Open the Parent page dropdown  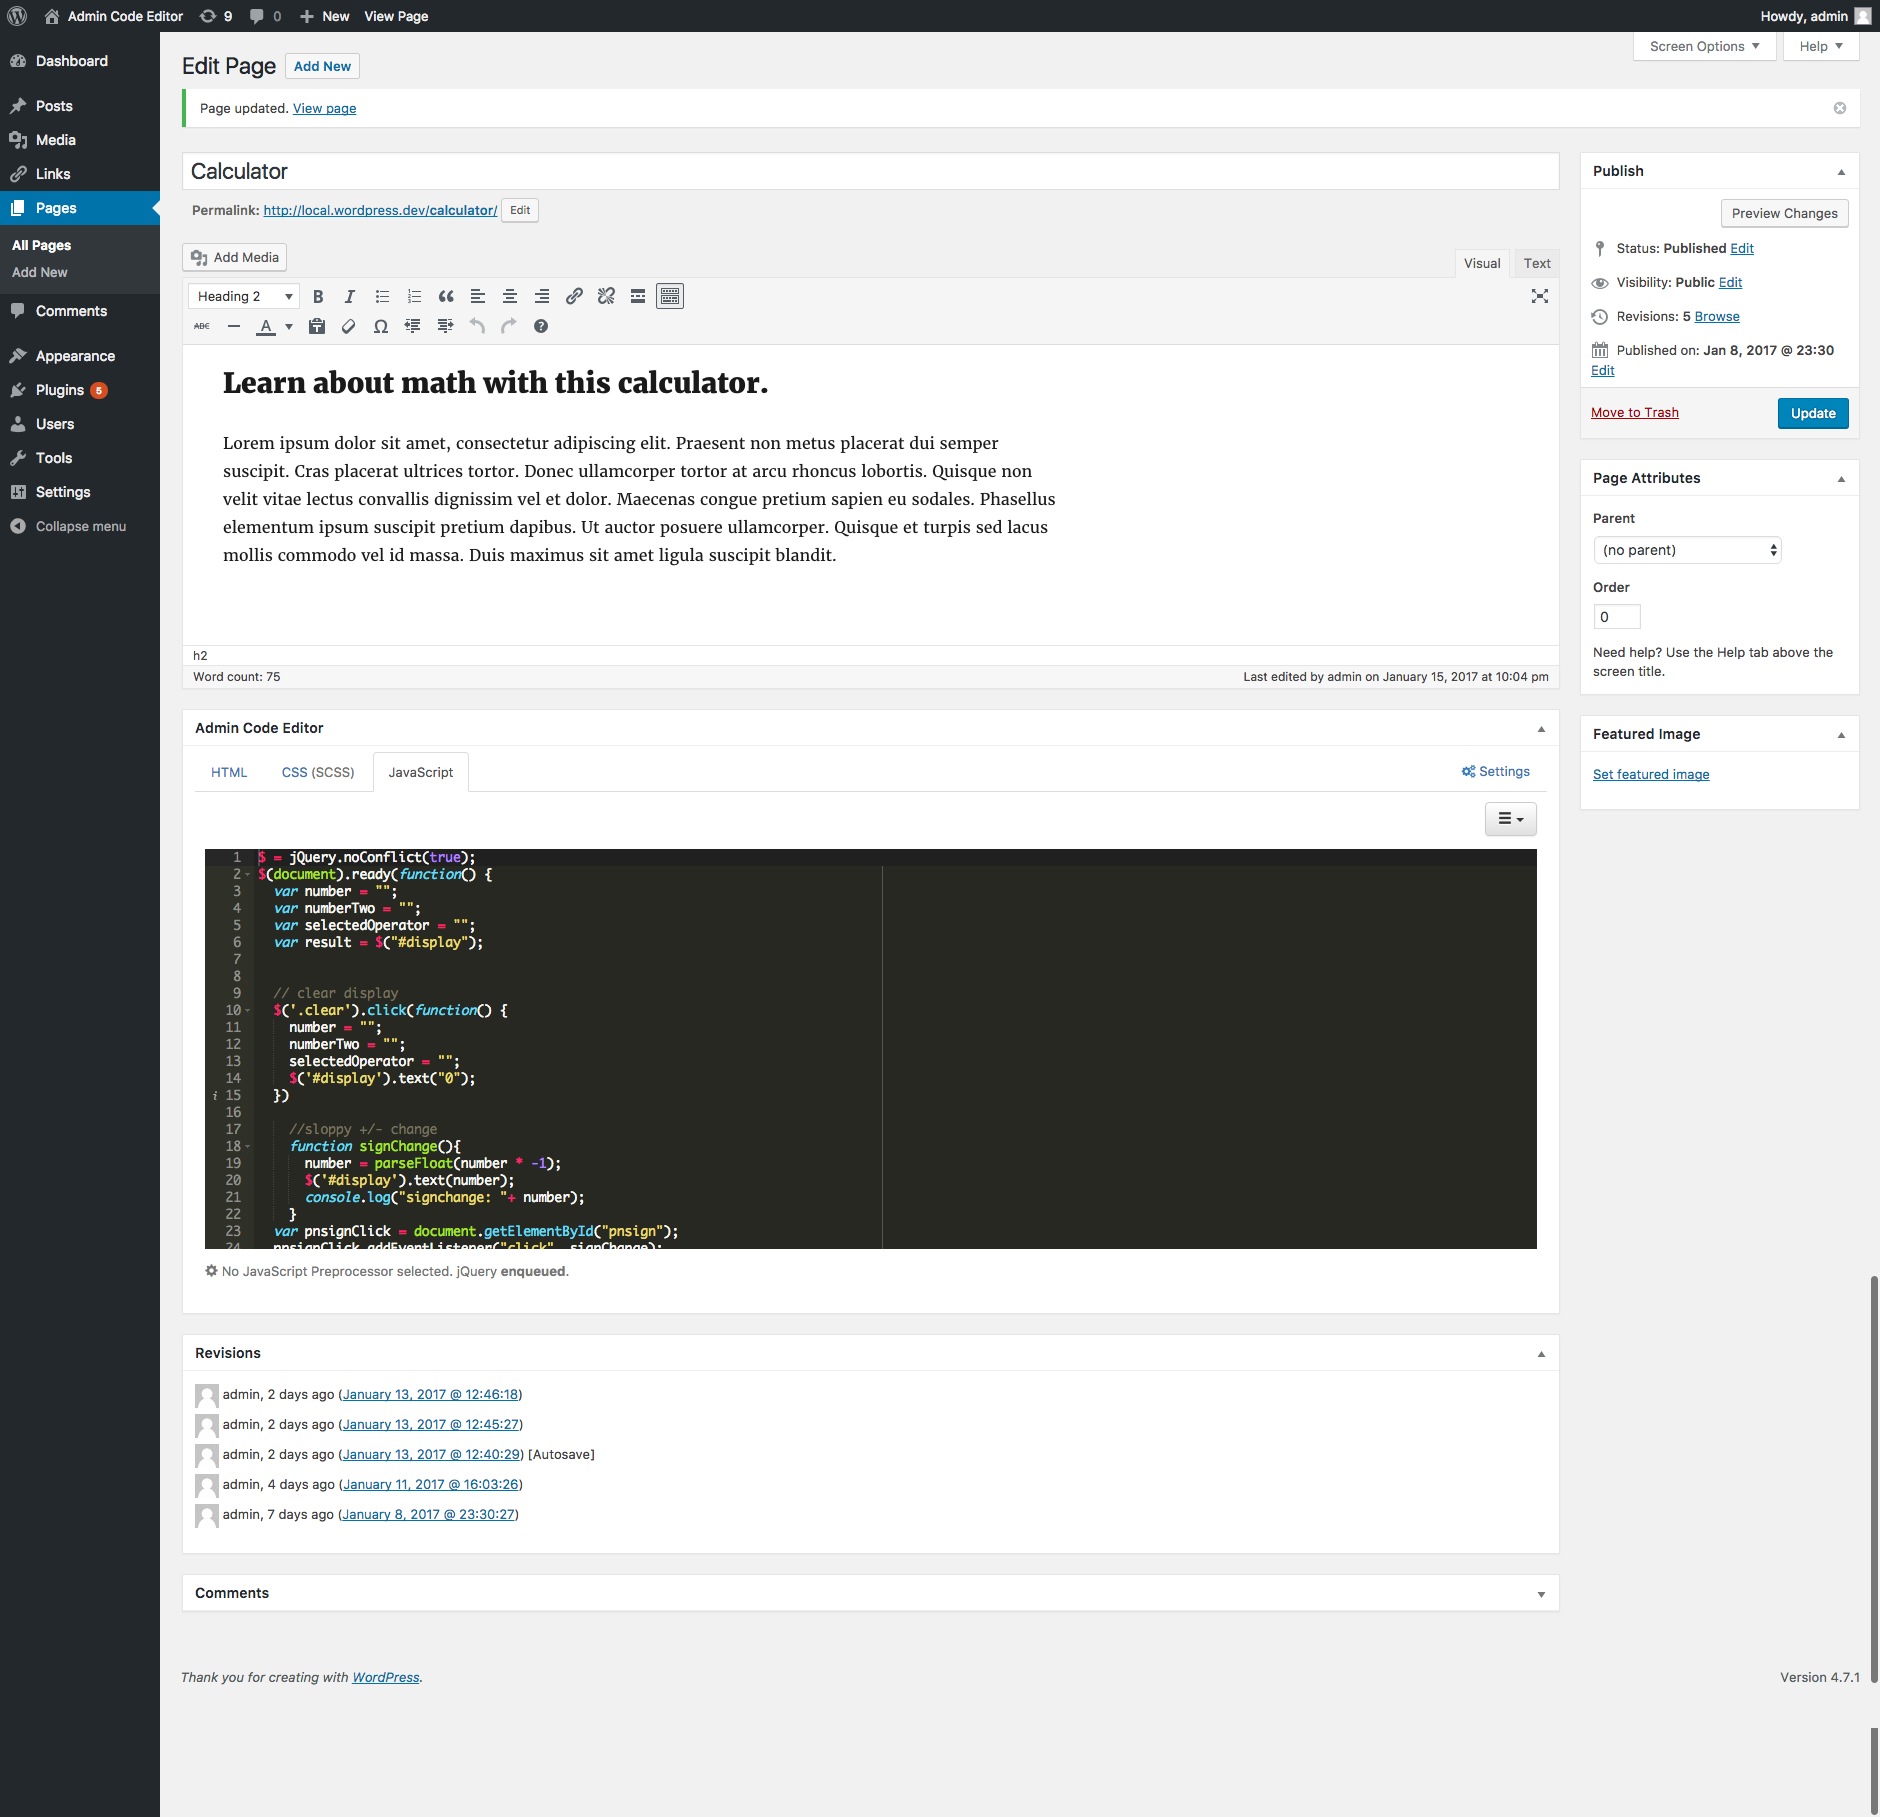[x=1686, y=549]
